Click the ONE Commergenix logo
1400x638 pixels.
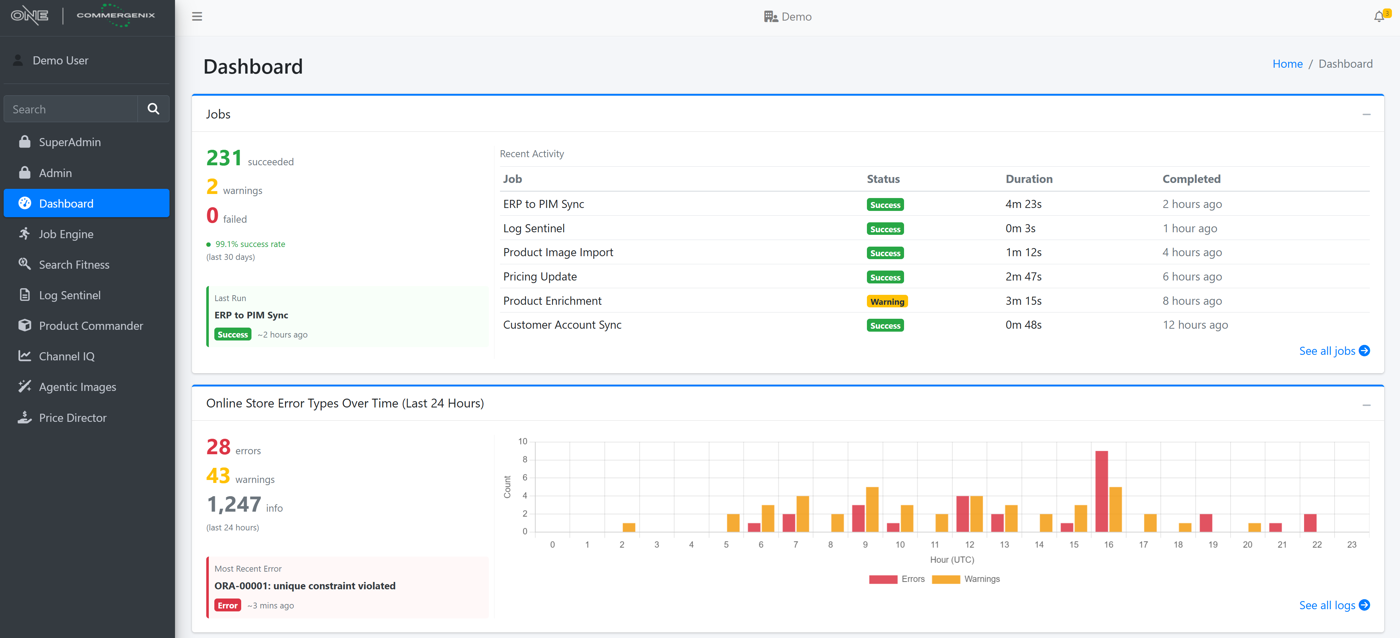(x=84, y=16)
